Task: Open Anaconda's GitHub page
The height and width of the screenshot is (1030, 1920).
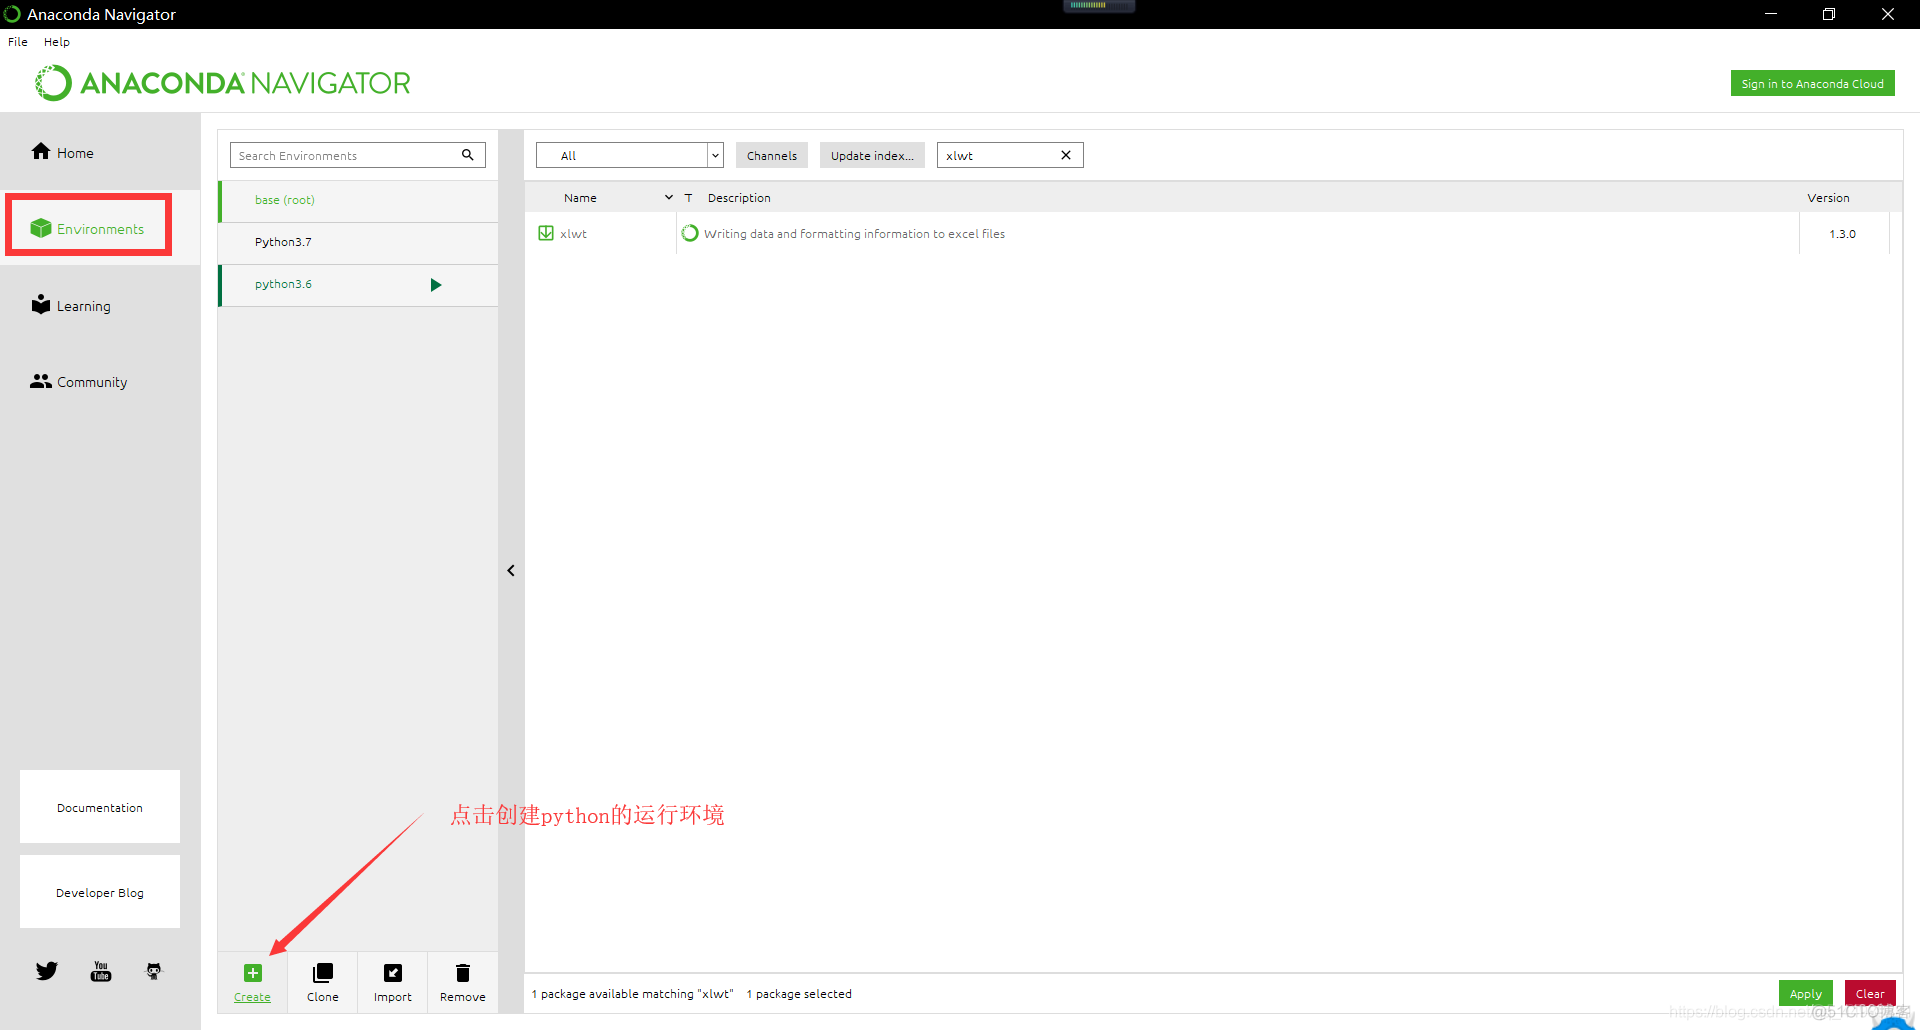Action: (154, 971)
